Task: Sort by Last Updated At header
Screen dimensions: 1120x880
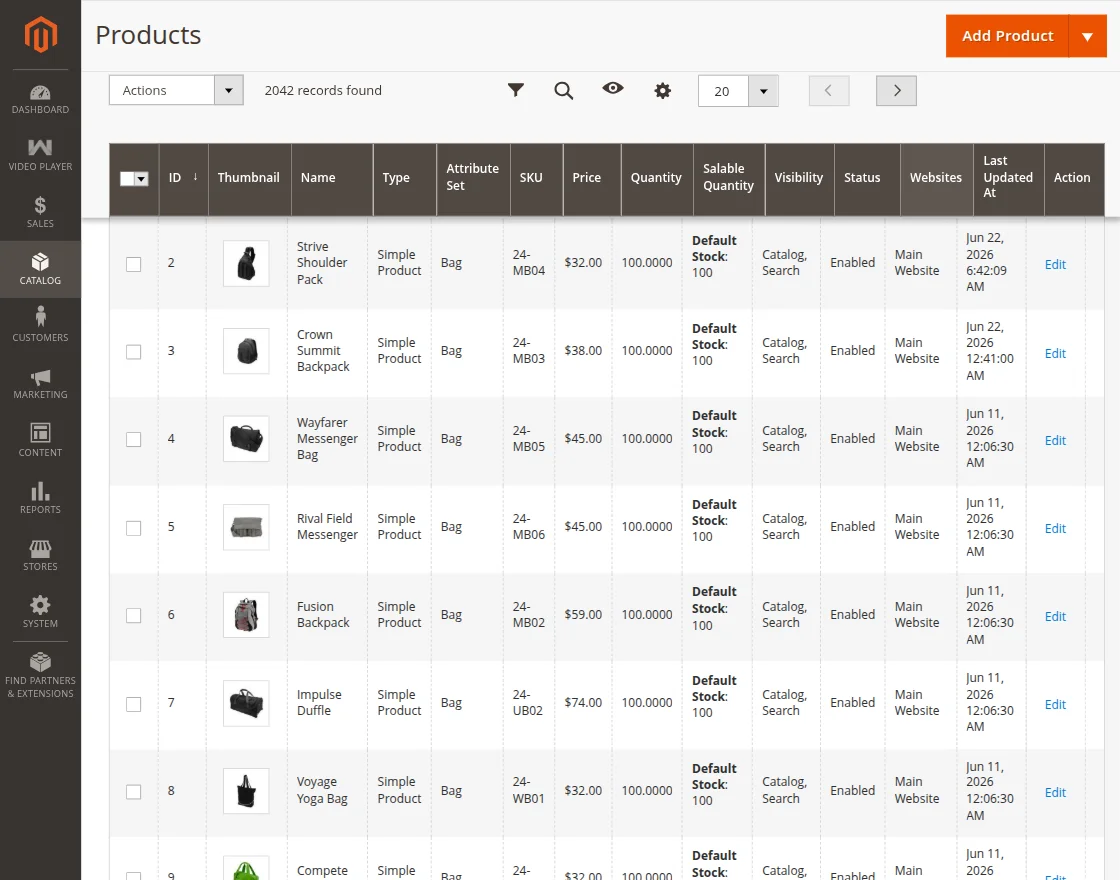Action: tap(1009, 178)
